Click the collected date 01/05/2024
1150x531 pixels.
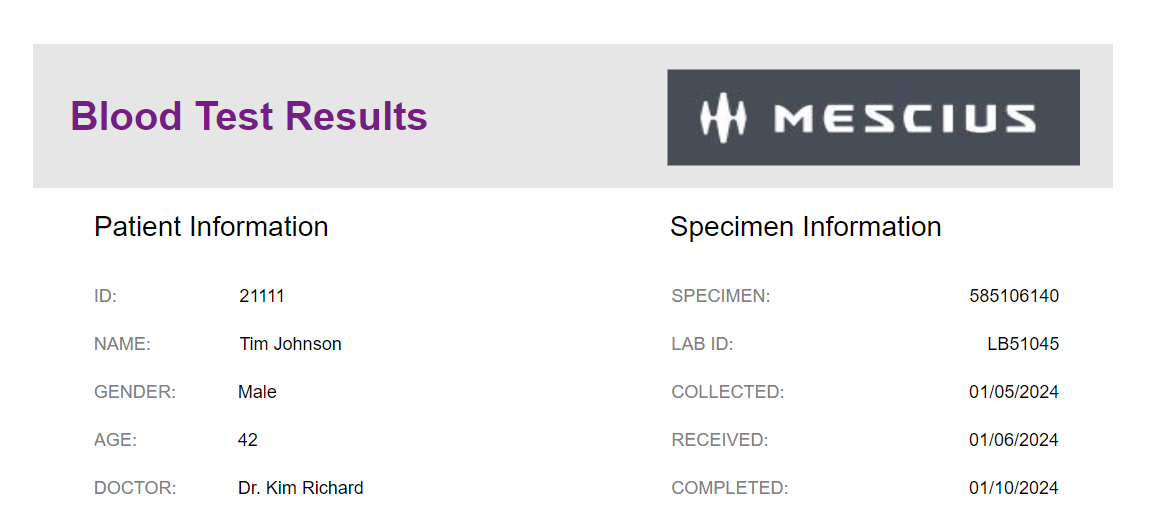[1014, 392]
